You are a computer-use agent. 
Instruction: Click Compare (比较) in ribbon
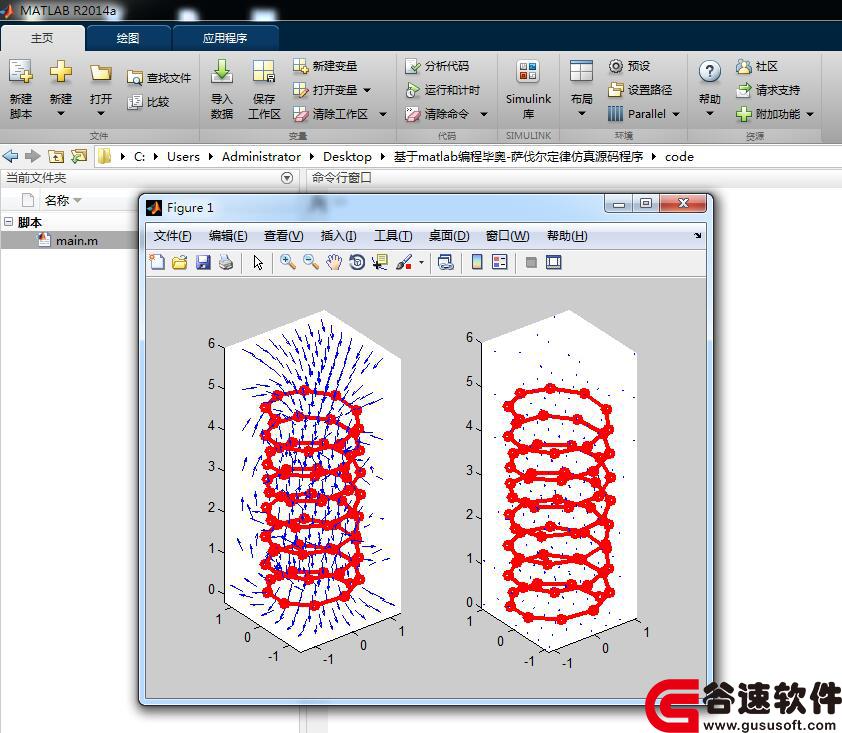[x=149, y=101]
